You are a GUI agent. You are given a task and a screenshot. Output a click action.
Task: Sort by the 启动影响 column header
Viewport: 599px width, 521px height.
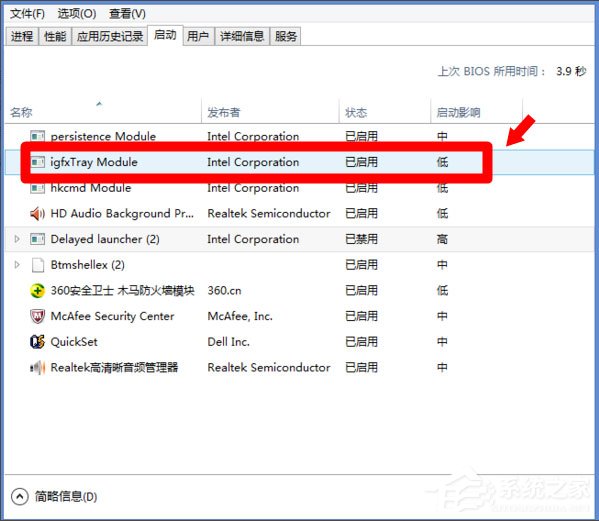[x=476, y=112]
